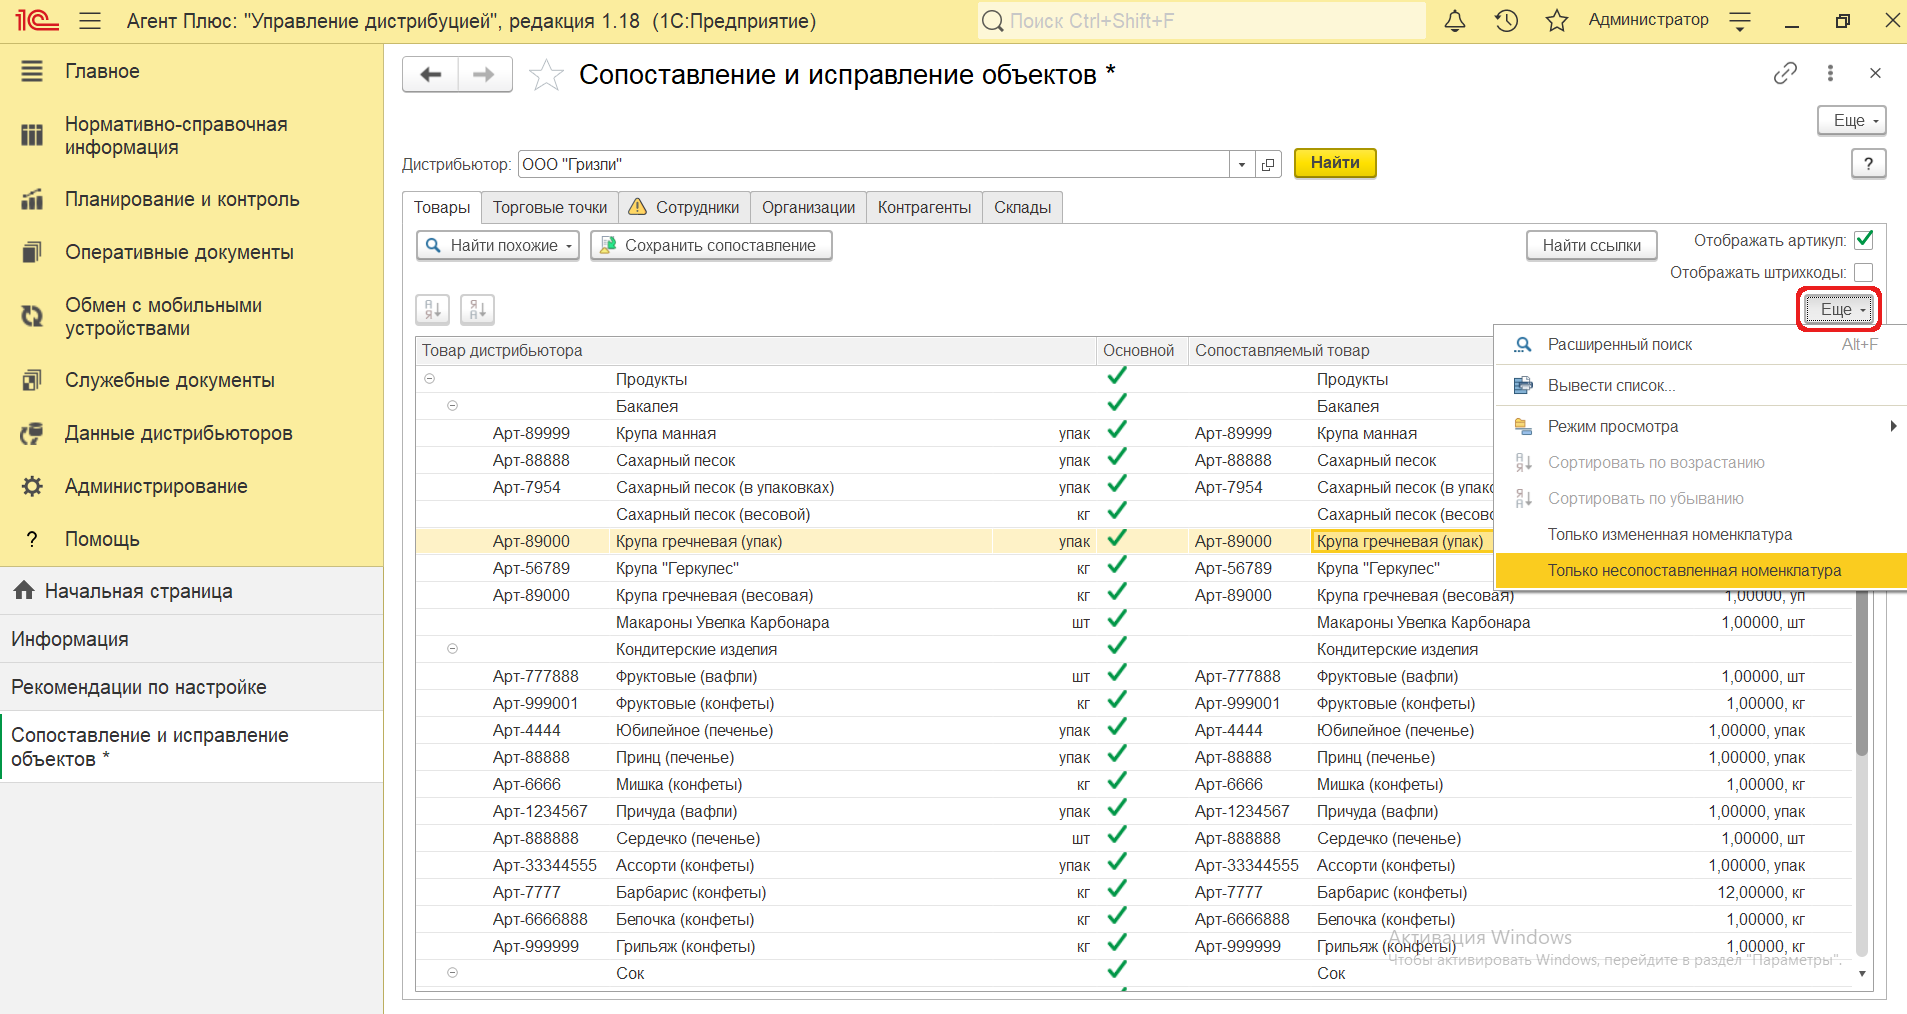
Task: Copy link to this form icon
Action: point(1785,73)
